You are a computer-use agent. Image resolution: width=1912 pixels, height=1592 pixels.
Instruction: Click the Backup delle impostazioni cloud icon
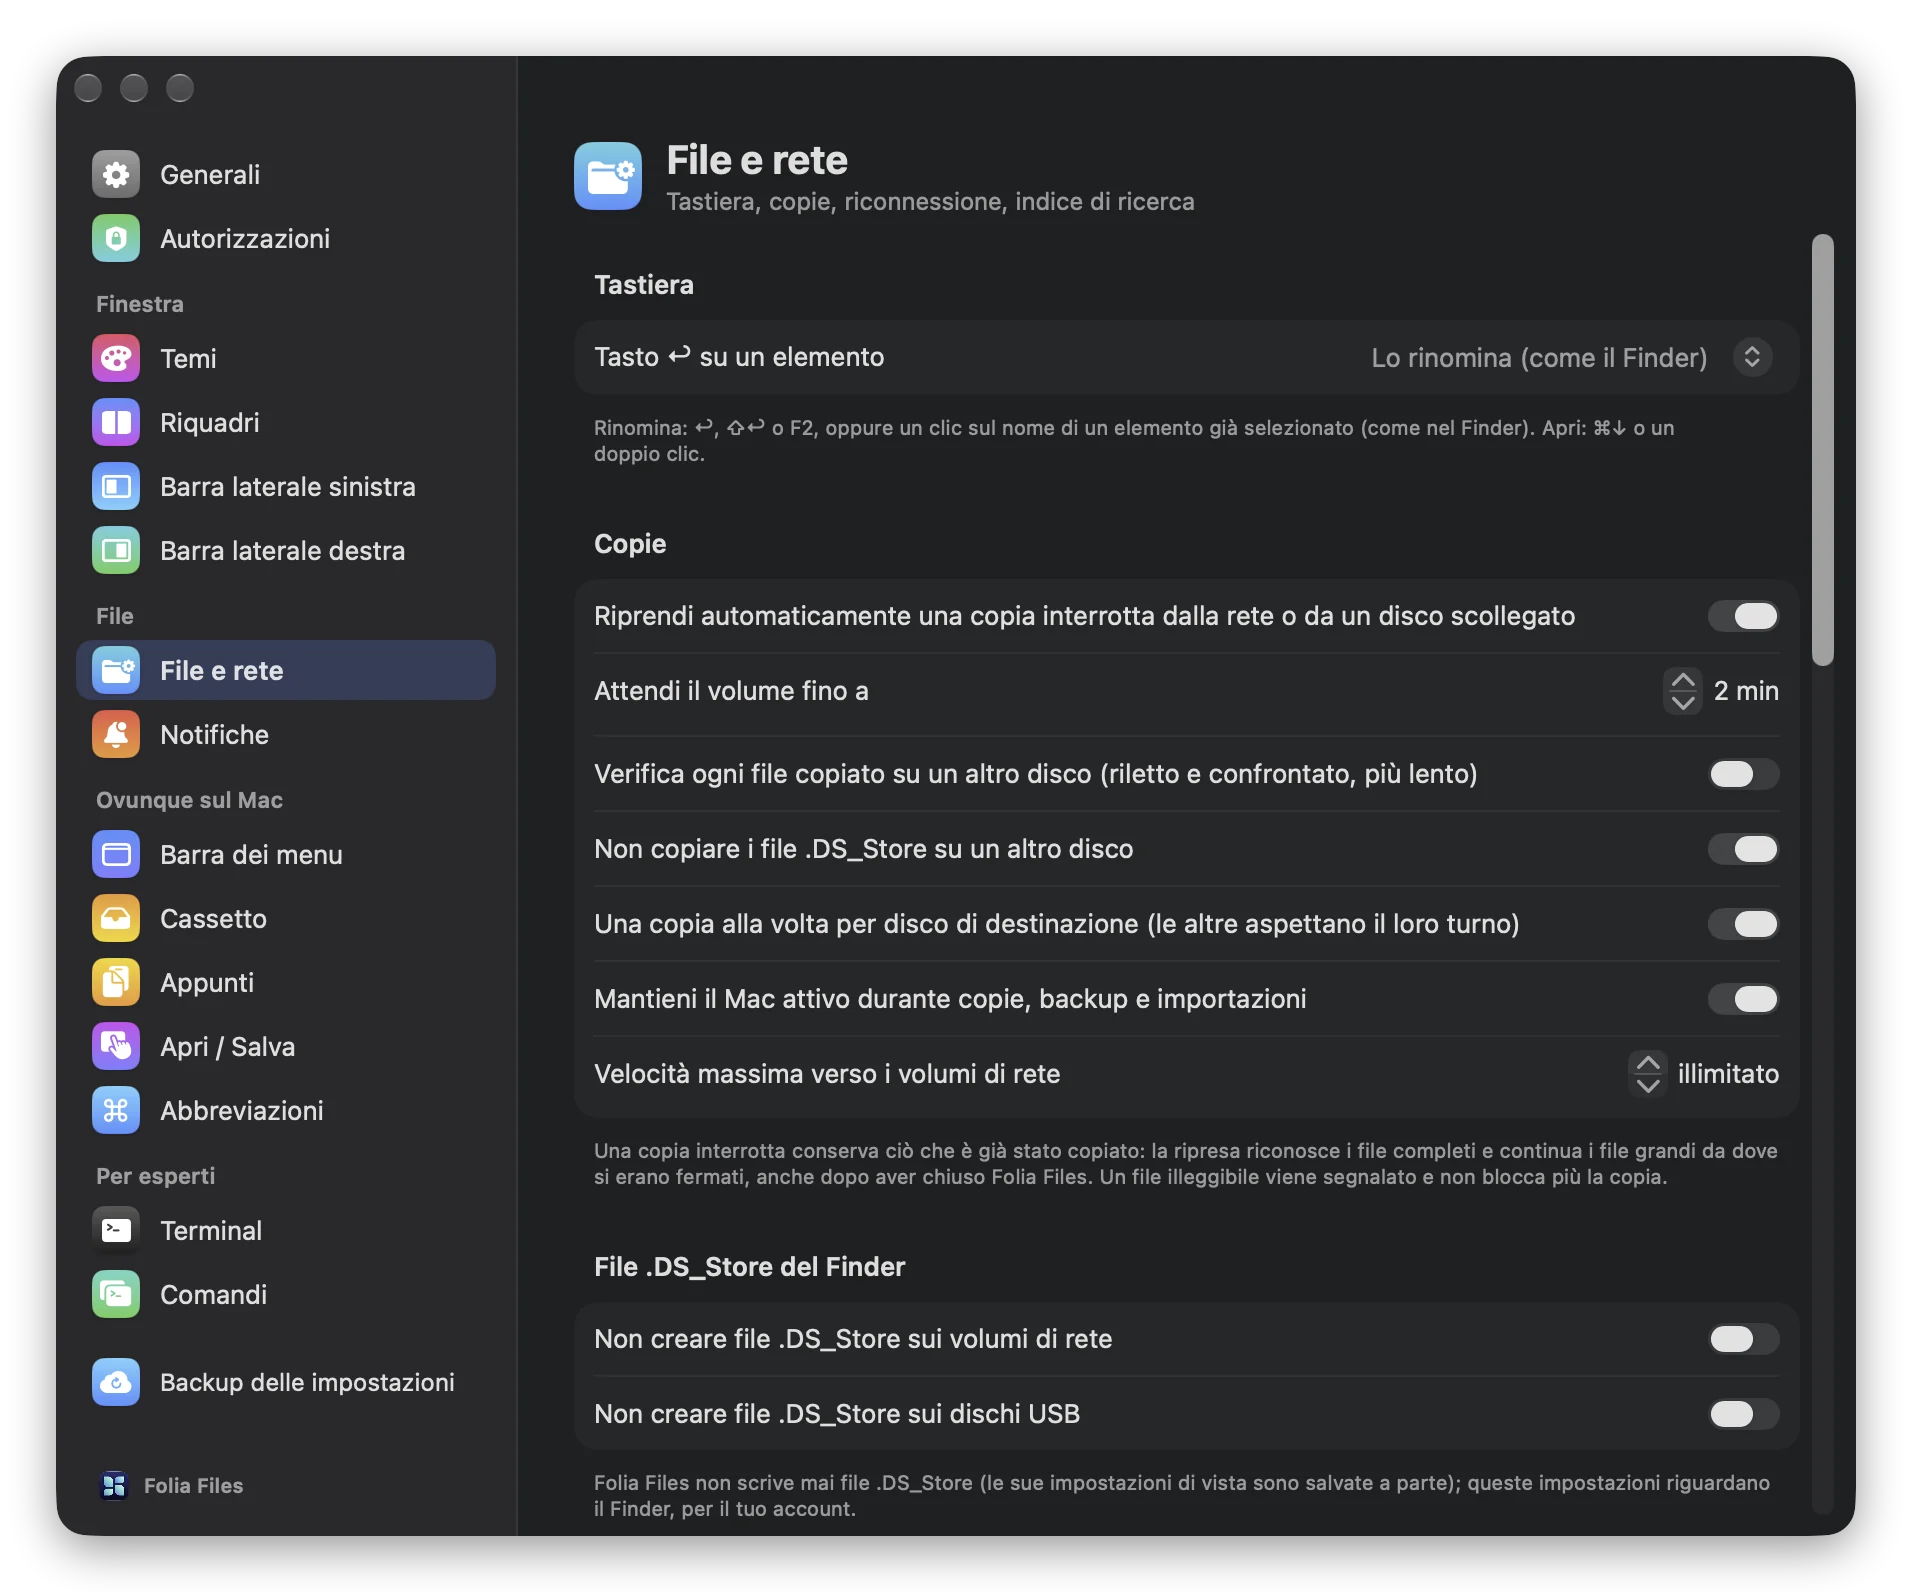click(116, 1383)
